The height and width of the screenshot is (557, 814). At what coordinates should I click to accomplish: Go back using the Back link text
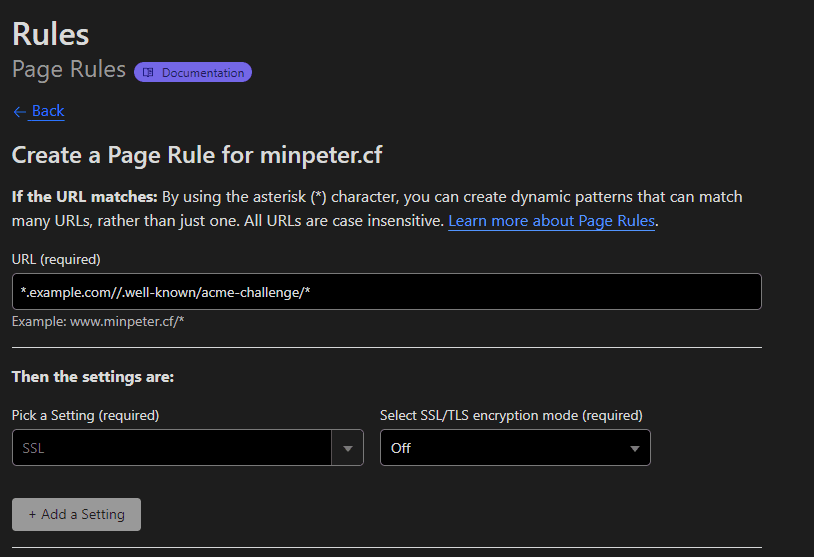47,111
